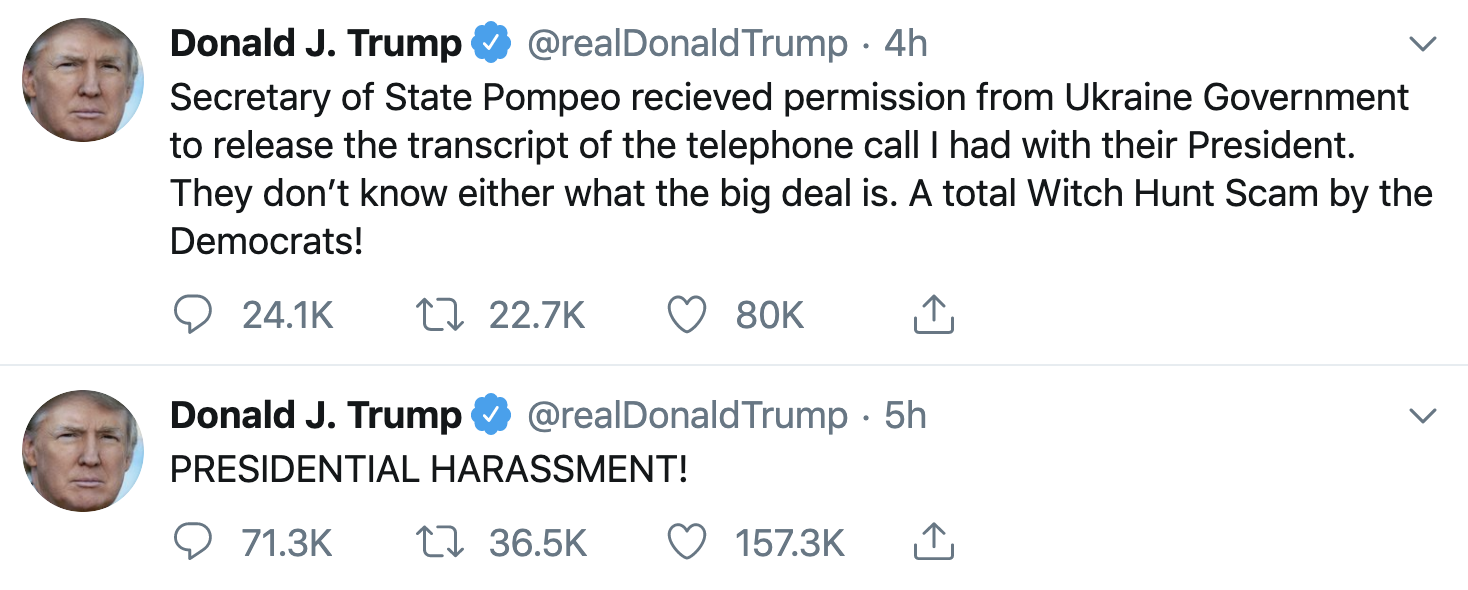
Task: Like the Ukraine transcript tweet
Action: (687, 315)
